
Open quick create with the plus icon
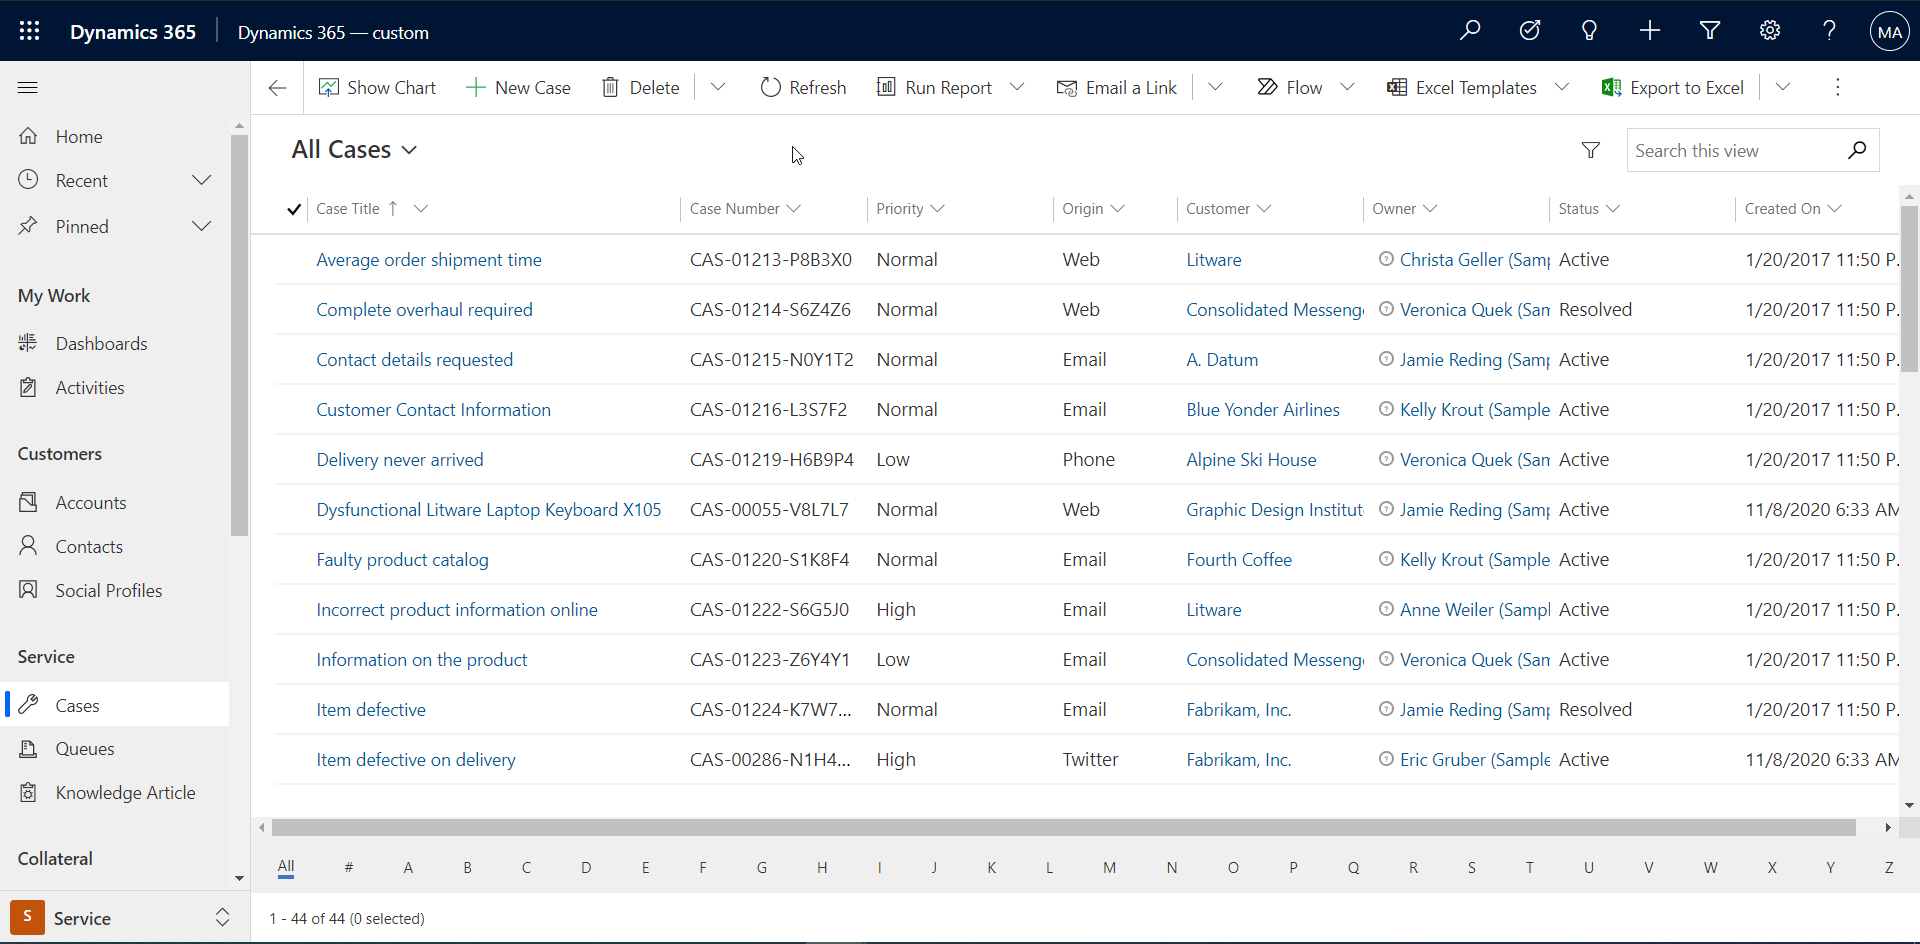pos(1649,30)
